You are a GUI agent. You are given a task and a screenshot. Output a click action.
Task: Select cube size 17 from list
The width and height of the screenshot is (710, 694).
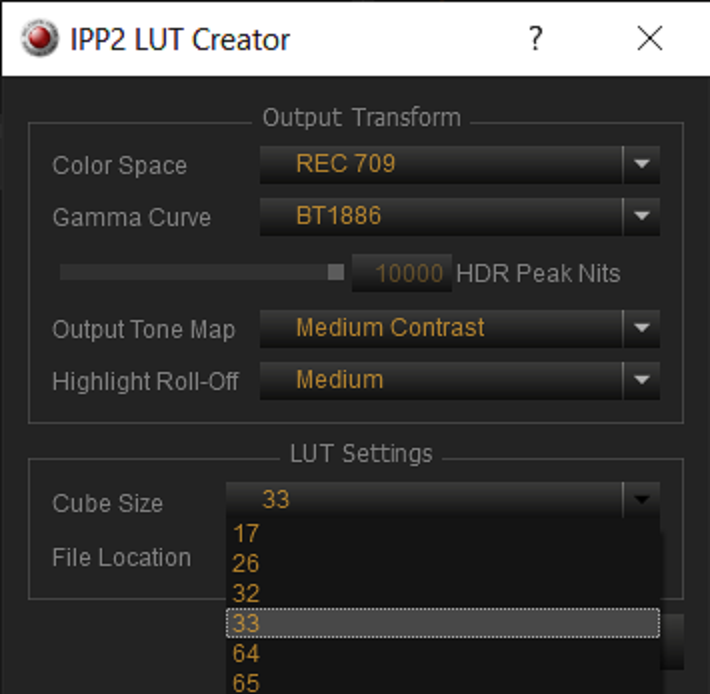point(443,533)
